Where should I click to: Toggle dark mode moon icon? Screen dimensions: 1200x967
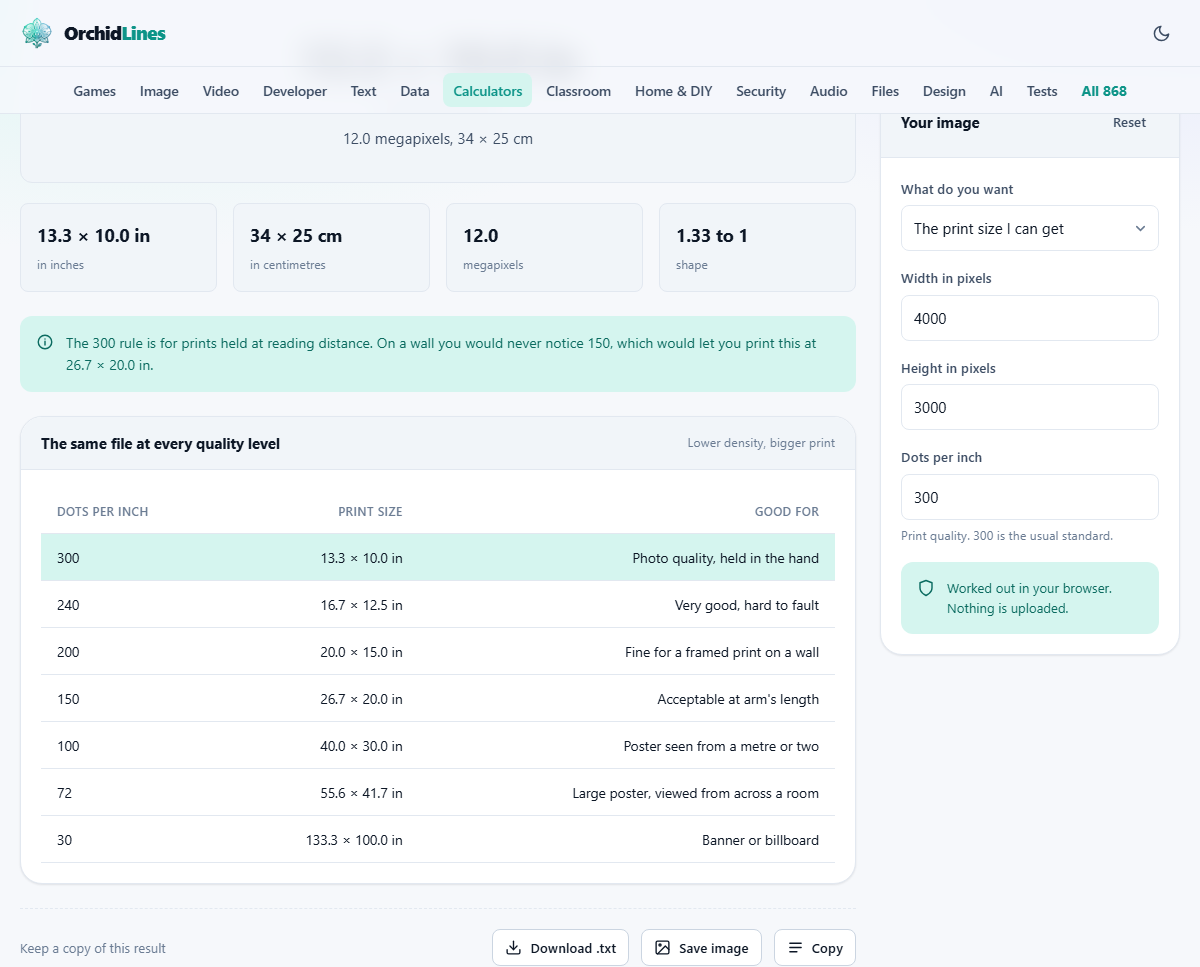1161,33
